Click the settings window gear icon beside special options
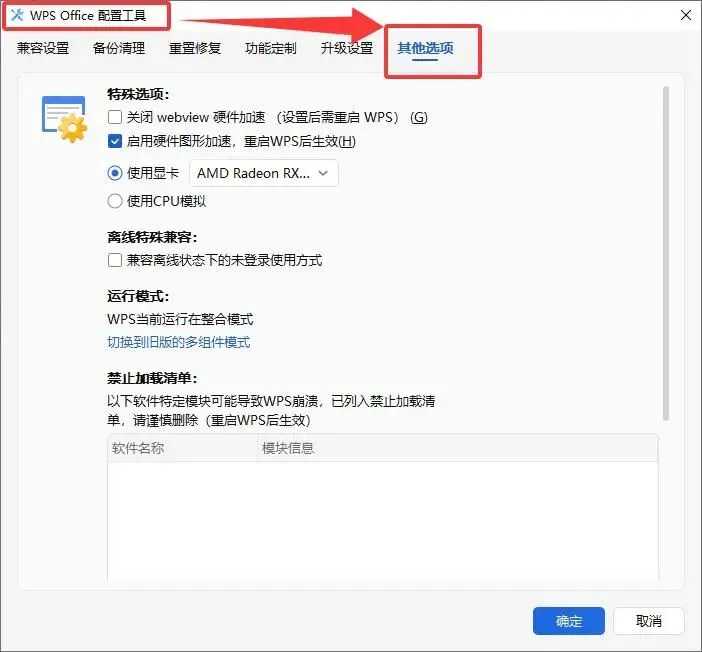 point(64,119)
